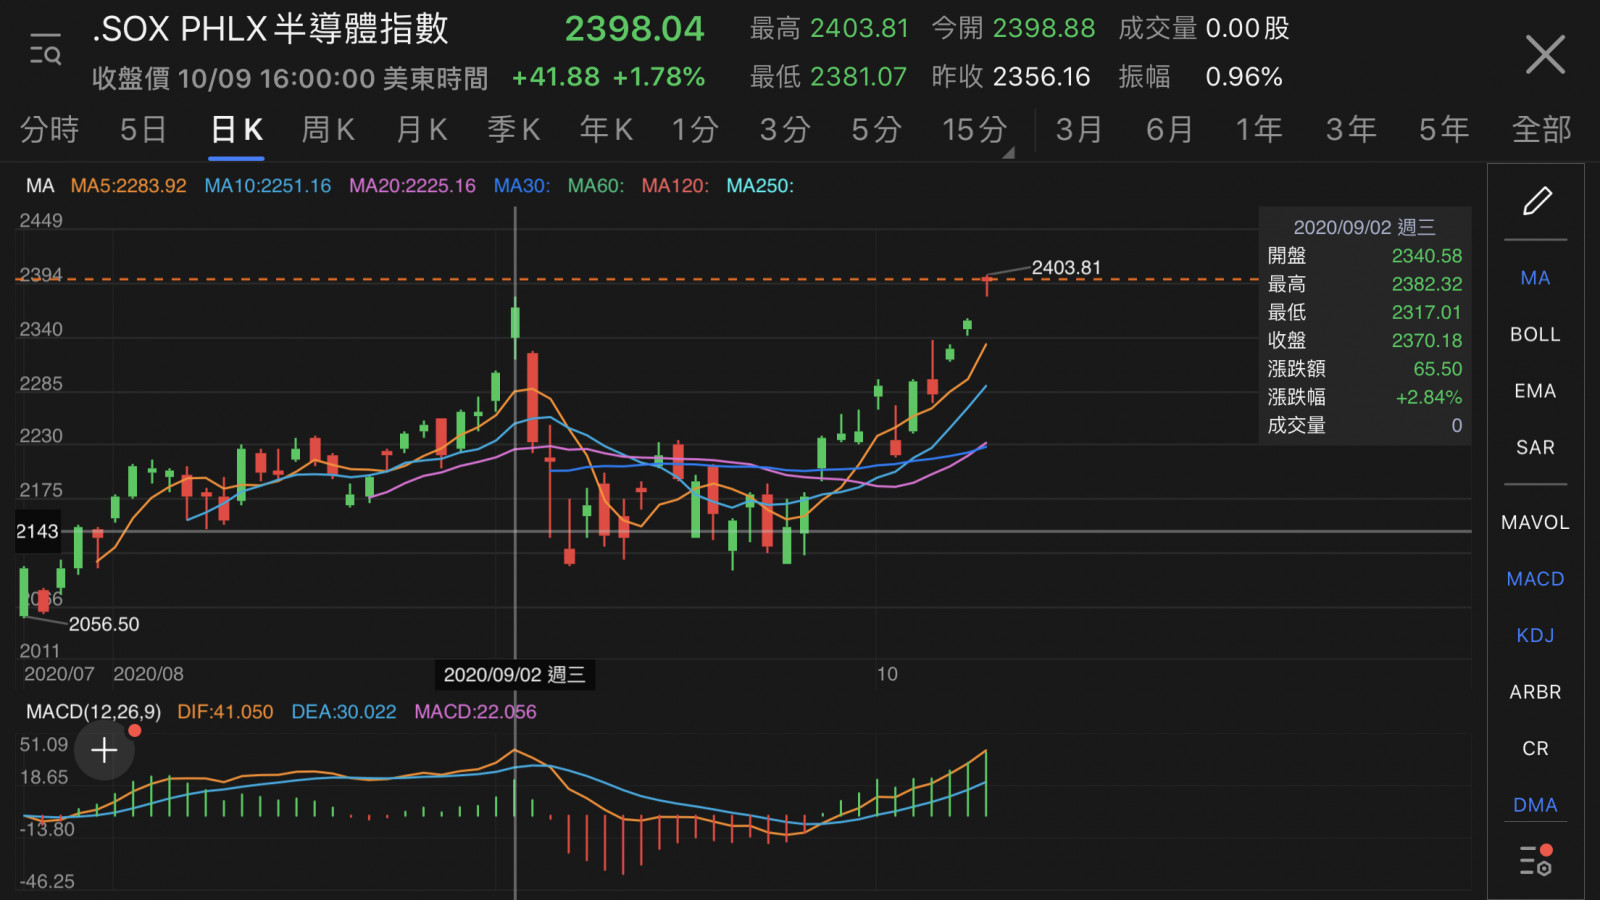1600x900 pixels.
Task: Click the MA10:2251.16 legend value
Action: pyautogui.click(x=267, y=186)
